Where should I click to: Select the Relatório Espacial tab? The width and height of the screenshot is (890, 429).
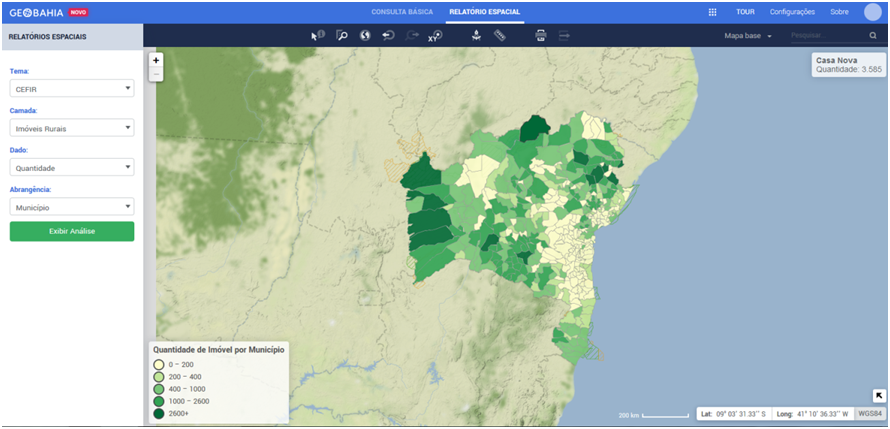click(x=485, y=12)
